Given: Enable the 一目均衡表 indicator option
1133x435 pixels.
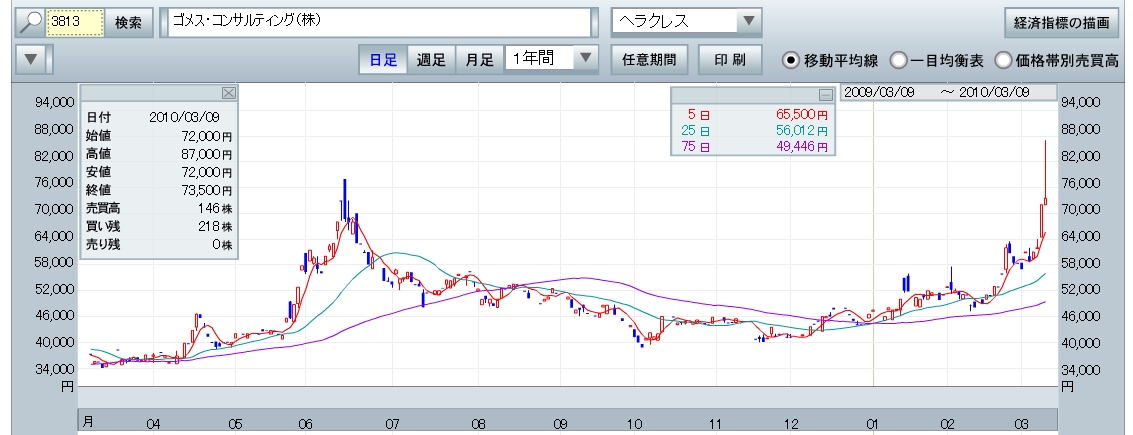Looking at the screenshot, I should [x=899, y=60].
